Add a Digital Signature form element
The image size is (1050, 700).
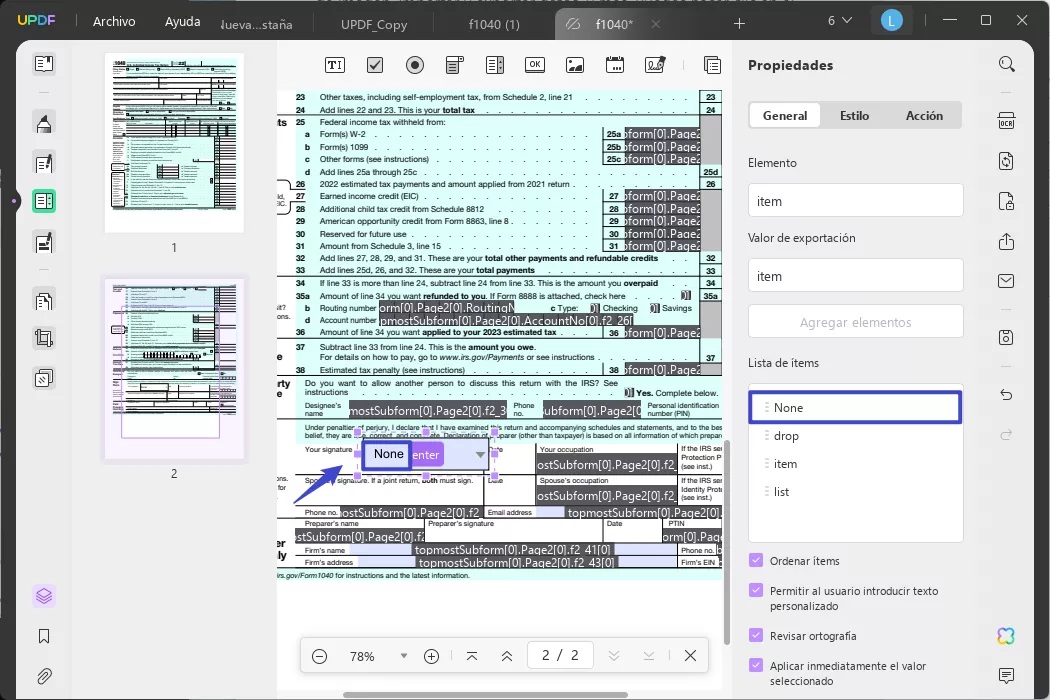pos(655,65)
